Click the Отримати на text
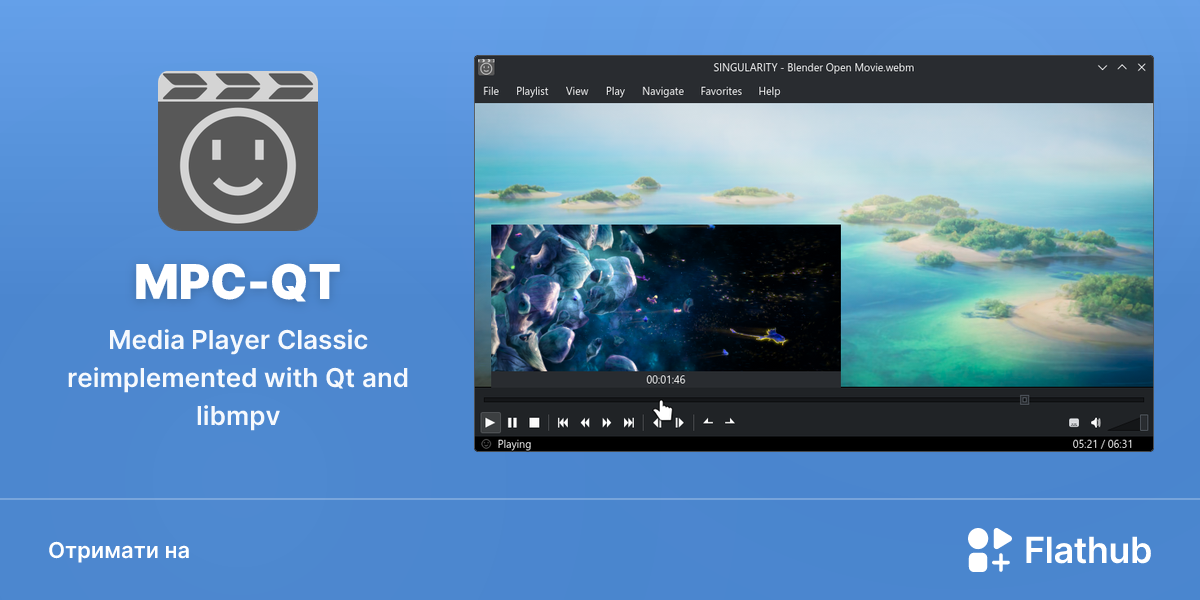 [119, 551]
